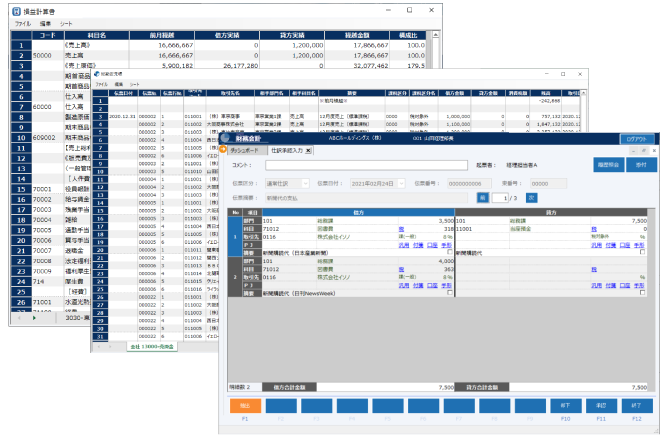Open ファイル menu in 損益計算書 window
Viewport: 668px width, 438px height.
[x=22, y=21]
